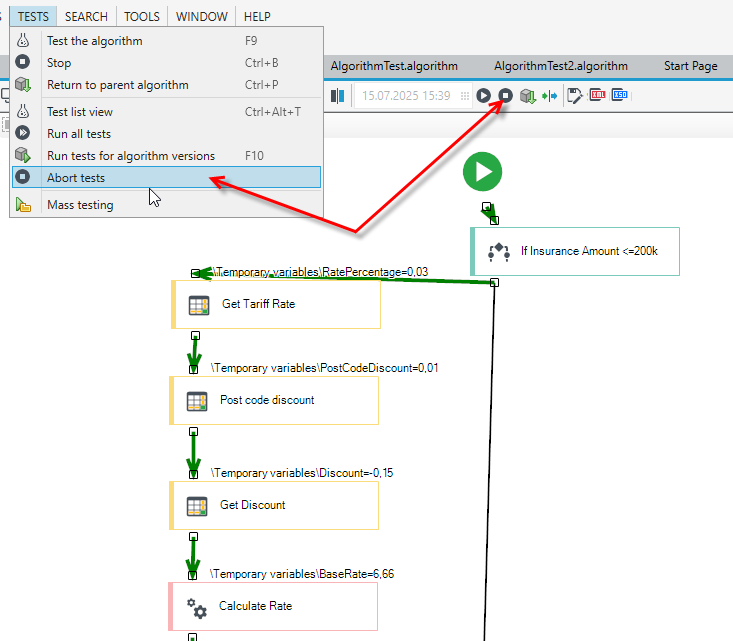
Task: Open the TOOLS menu
Action: tap(142, 17)
